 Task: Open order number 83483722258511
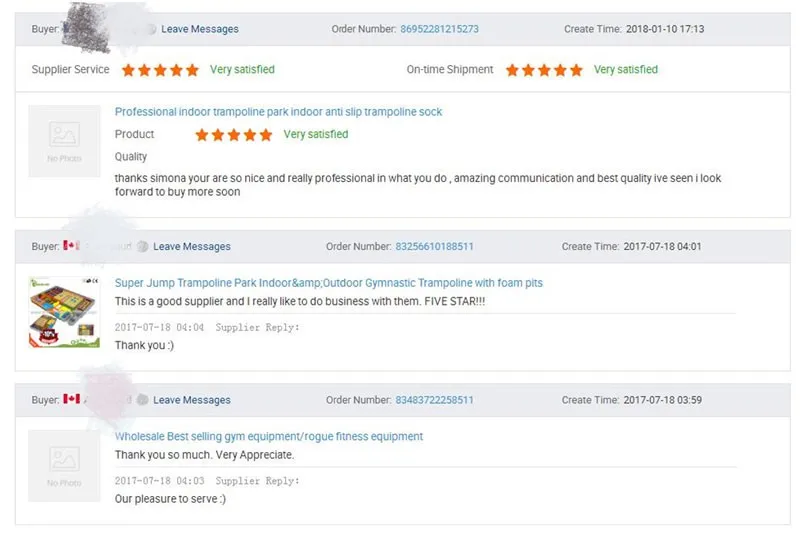[434, 400]
